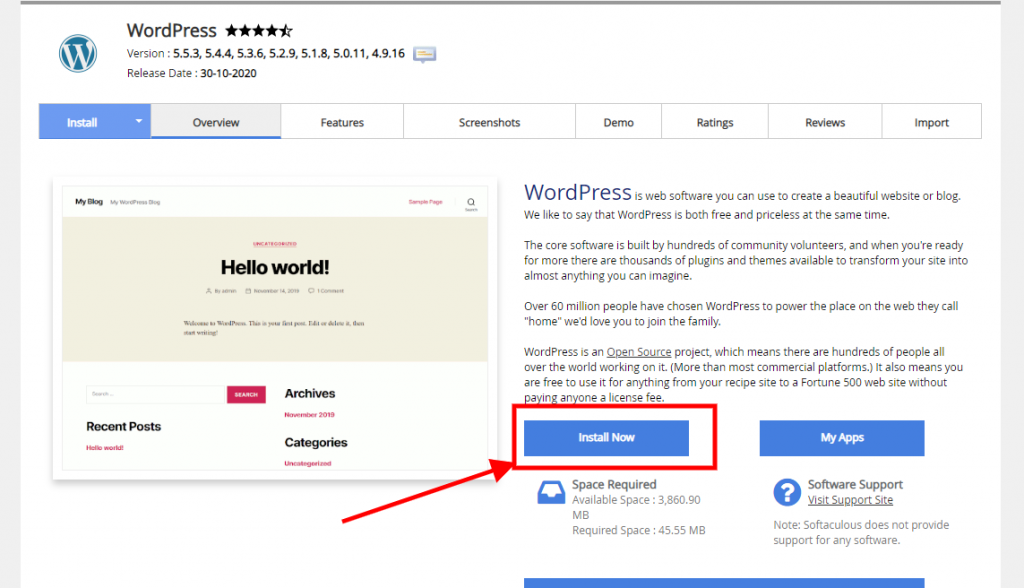
Task: Switch to the Import tab
Action: pyautogui.click(x=931, y=122)
